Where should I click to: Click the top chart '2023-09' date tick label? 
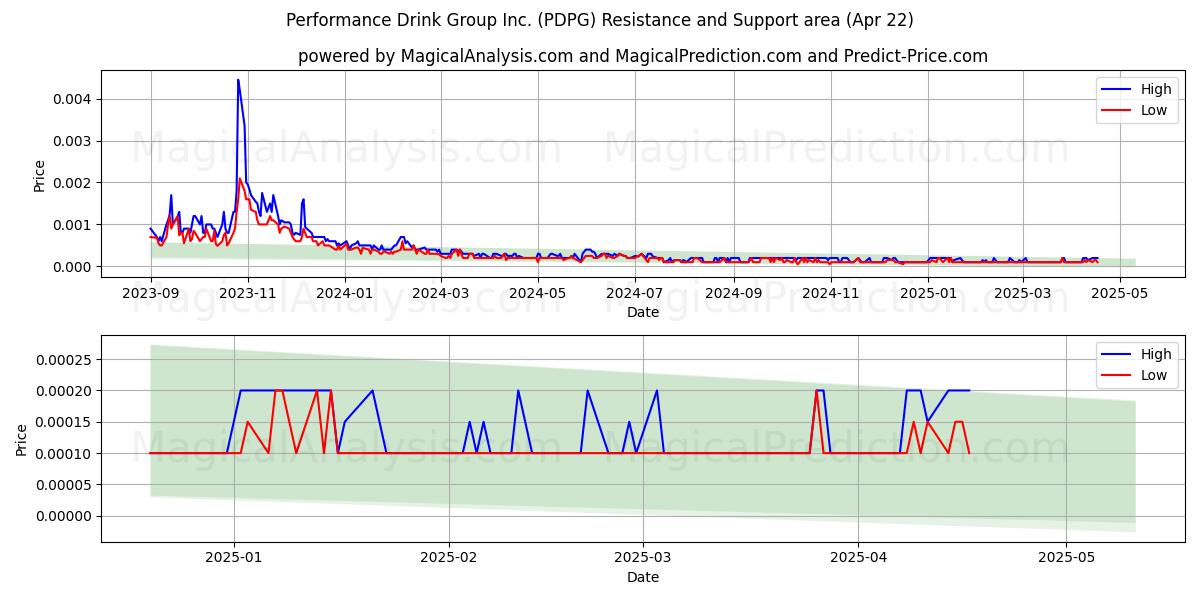[x=151, y=293]
